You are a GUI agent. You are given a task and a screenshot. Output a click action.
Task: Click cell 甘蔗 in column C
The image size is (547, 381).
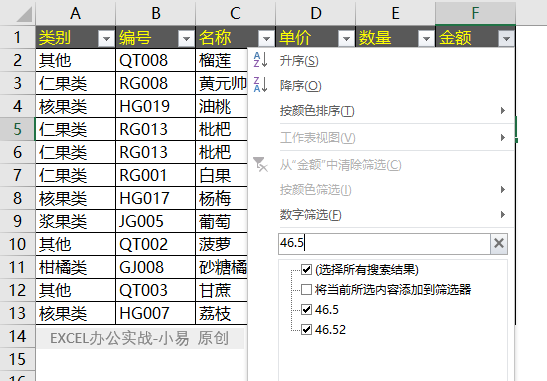222,291
